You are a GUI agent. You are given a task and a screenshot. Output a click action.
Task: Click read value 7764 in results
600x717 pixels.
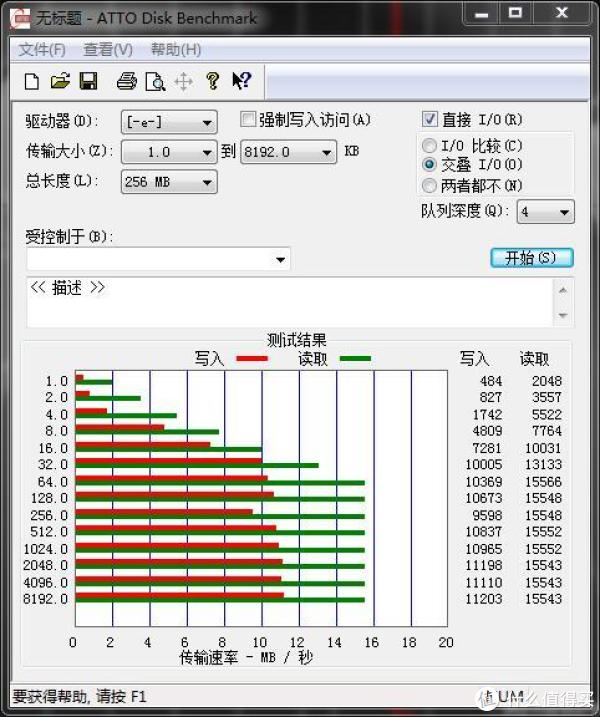point(546,430)
